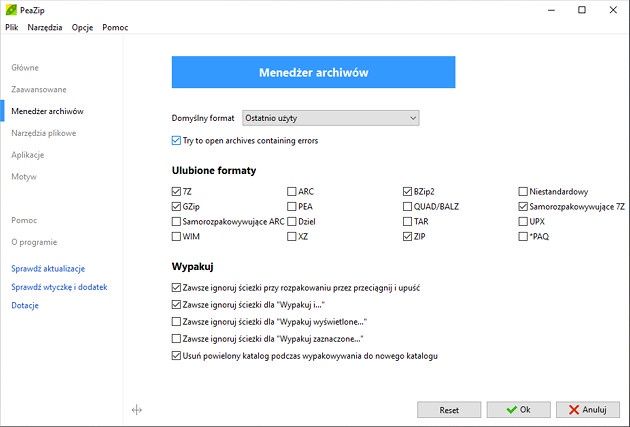The width and height of the screenshot is (630, 427).
Task: Open the O programie section
Action: (34, 242)
